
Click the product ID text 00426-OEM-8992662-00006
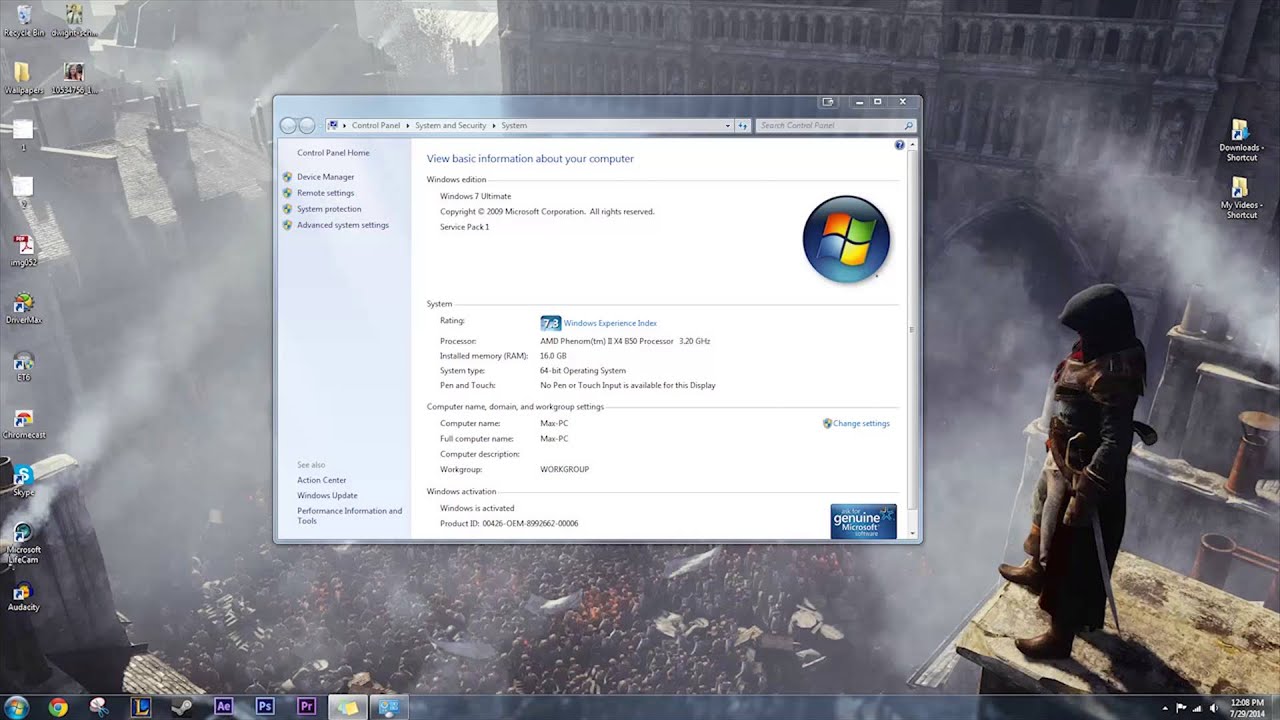[x=530, y=523]
